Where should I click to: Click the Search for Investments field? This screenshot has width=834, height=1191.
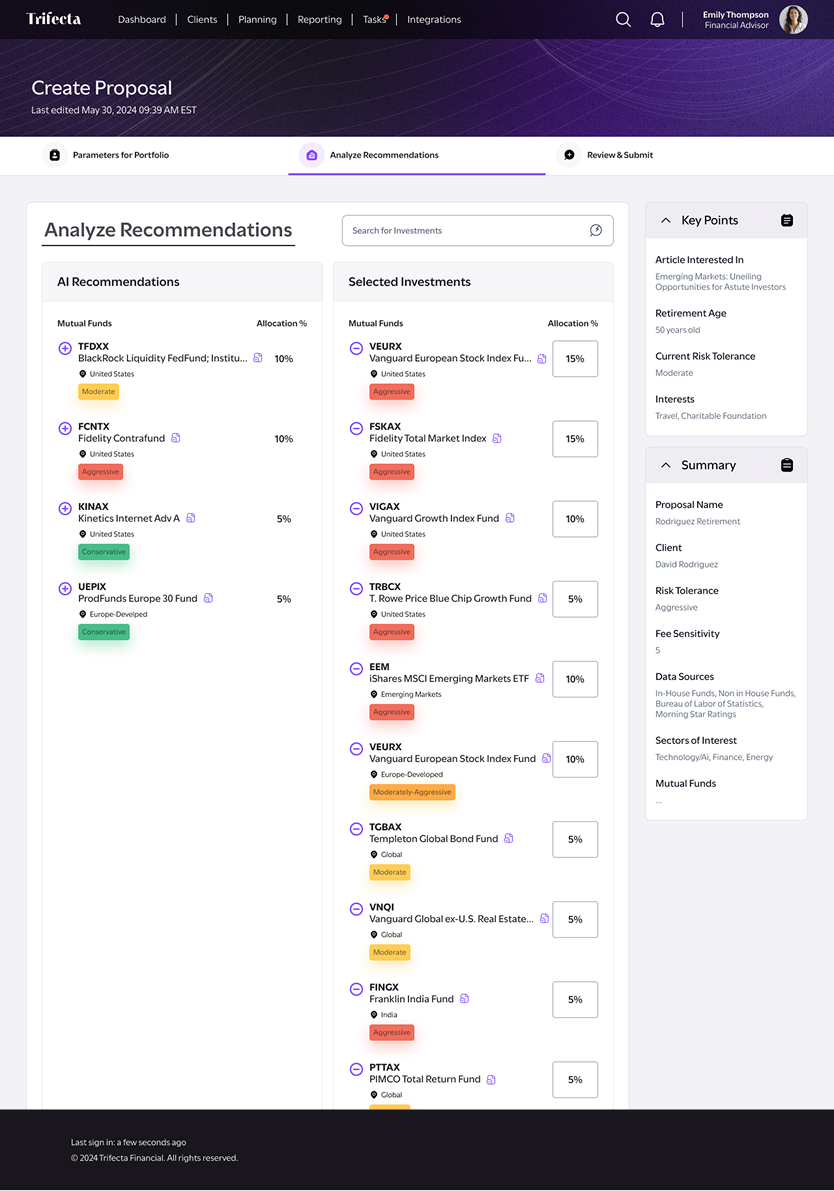tap(478, 230)
